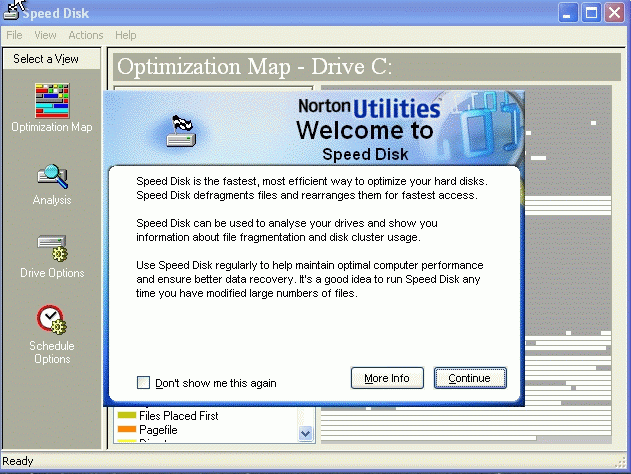This screenshot has width=631, height=474.
Task: Maximize the Speed Disk window
Action: point(592,12)
